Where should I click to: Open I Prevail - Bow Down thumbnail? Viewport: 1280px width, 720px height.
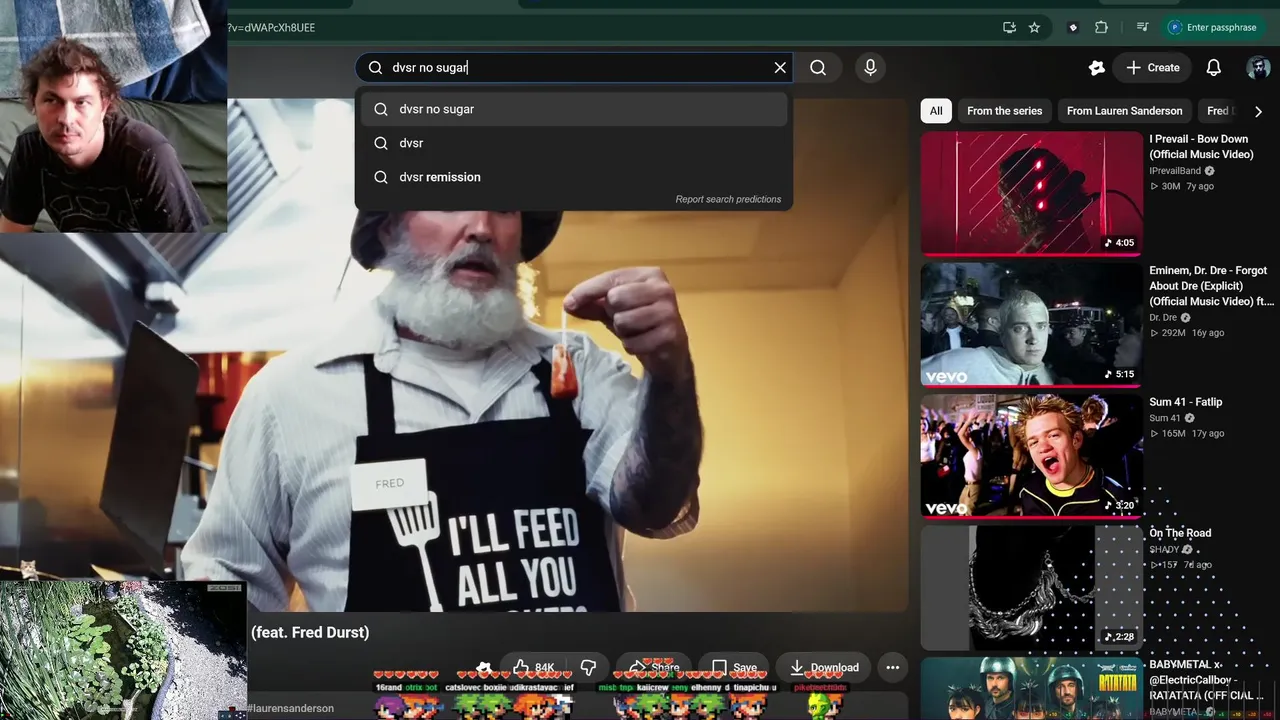[x=1031, y=193]
